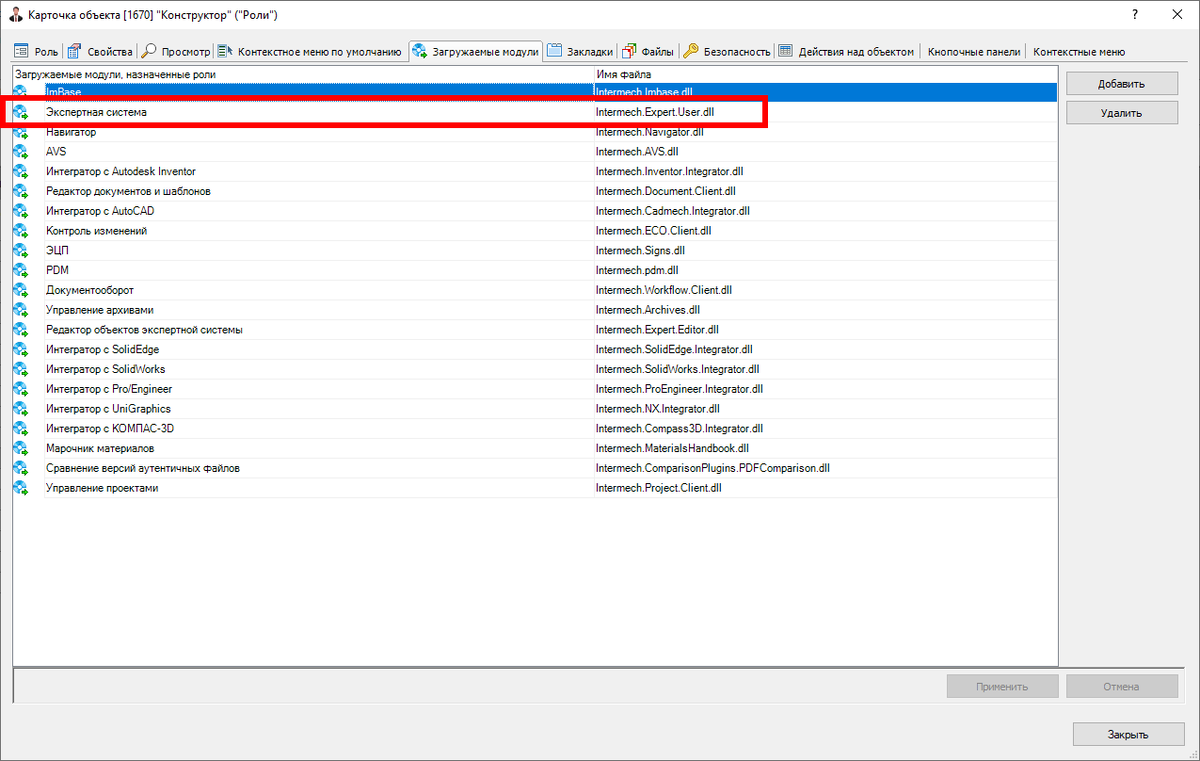This screenshot has width=1200, height=761.
Task: Sort by Загружаемые модули, назначенные роли header
Action: point(303,75)
